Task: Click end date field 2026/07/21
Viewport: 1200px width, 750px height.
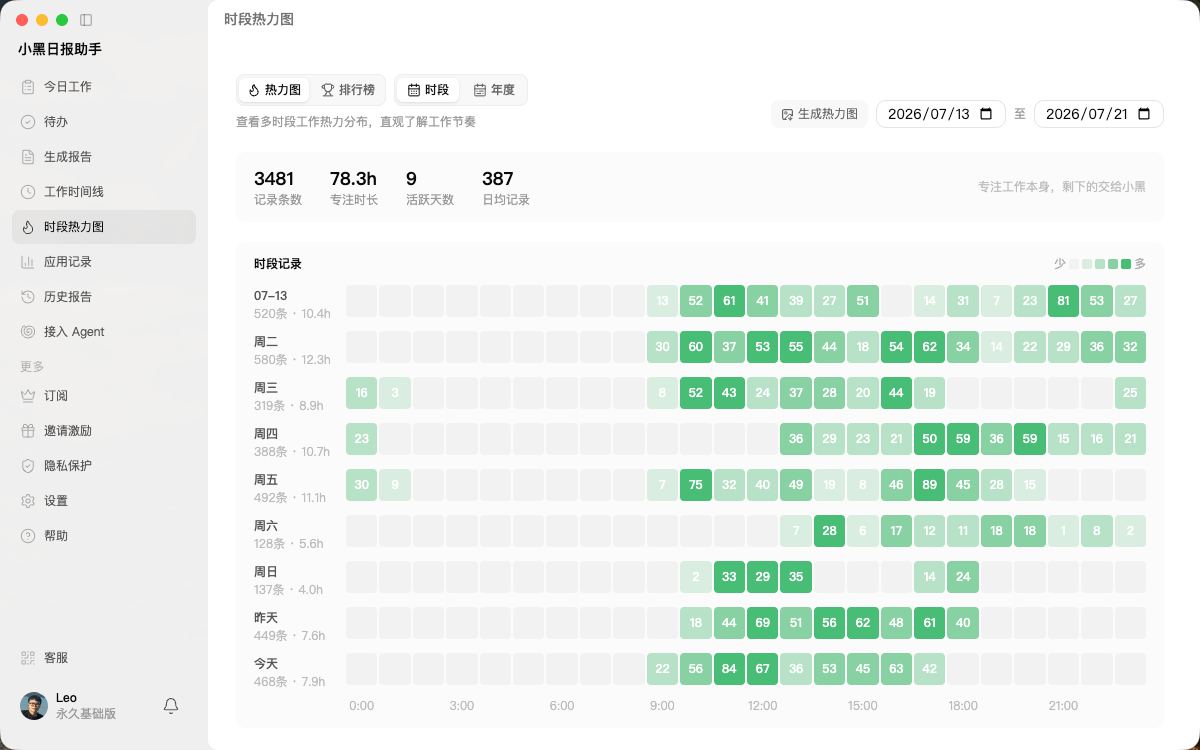Action: click(1098, 114)
